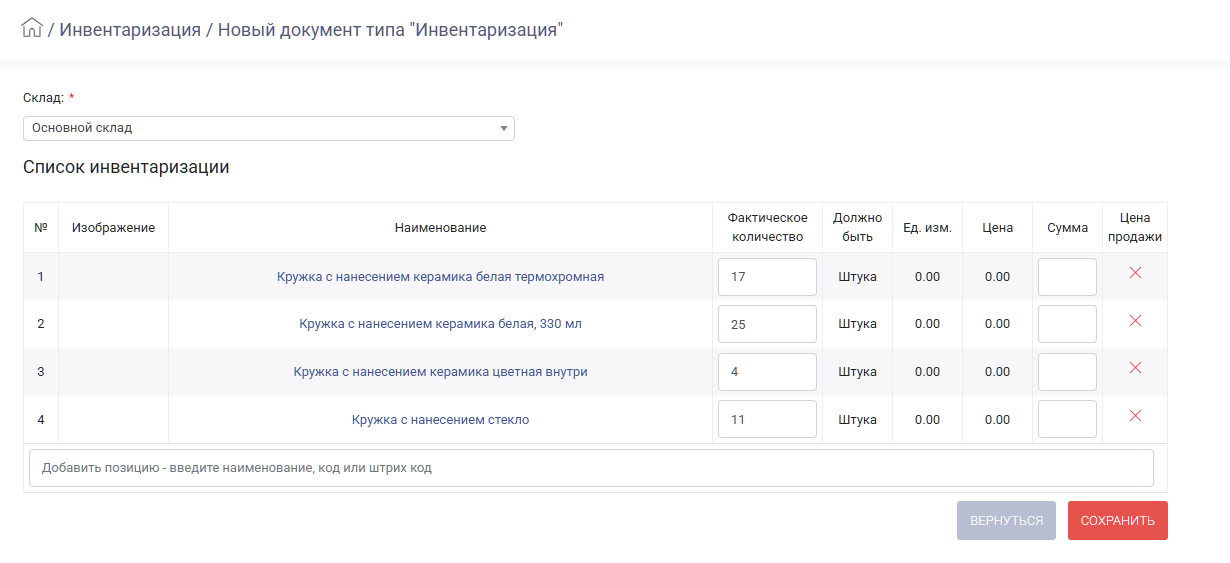This screenshot has width=1230, height=563.
Task: Open Кружка с нанесением керамика белая термохромная
Action: coord(440,276)
